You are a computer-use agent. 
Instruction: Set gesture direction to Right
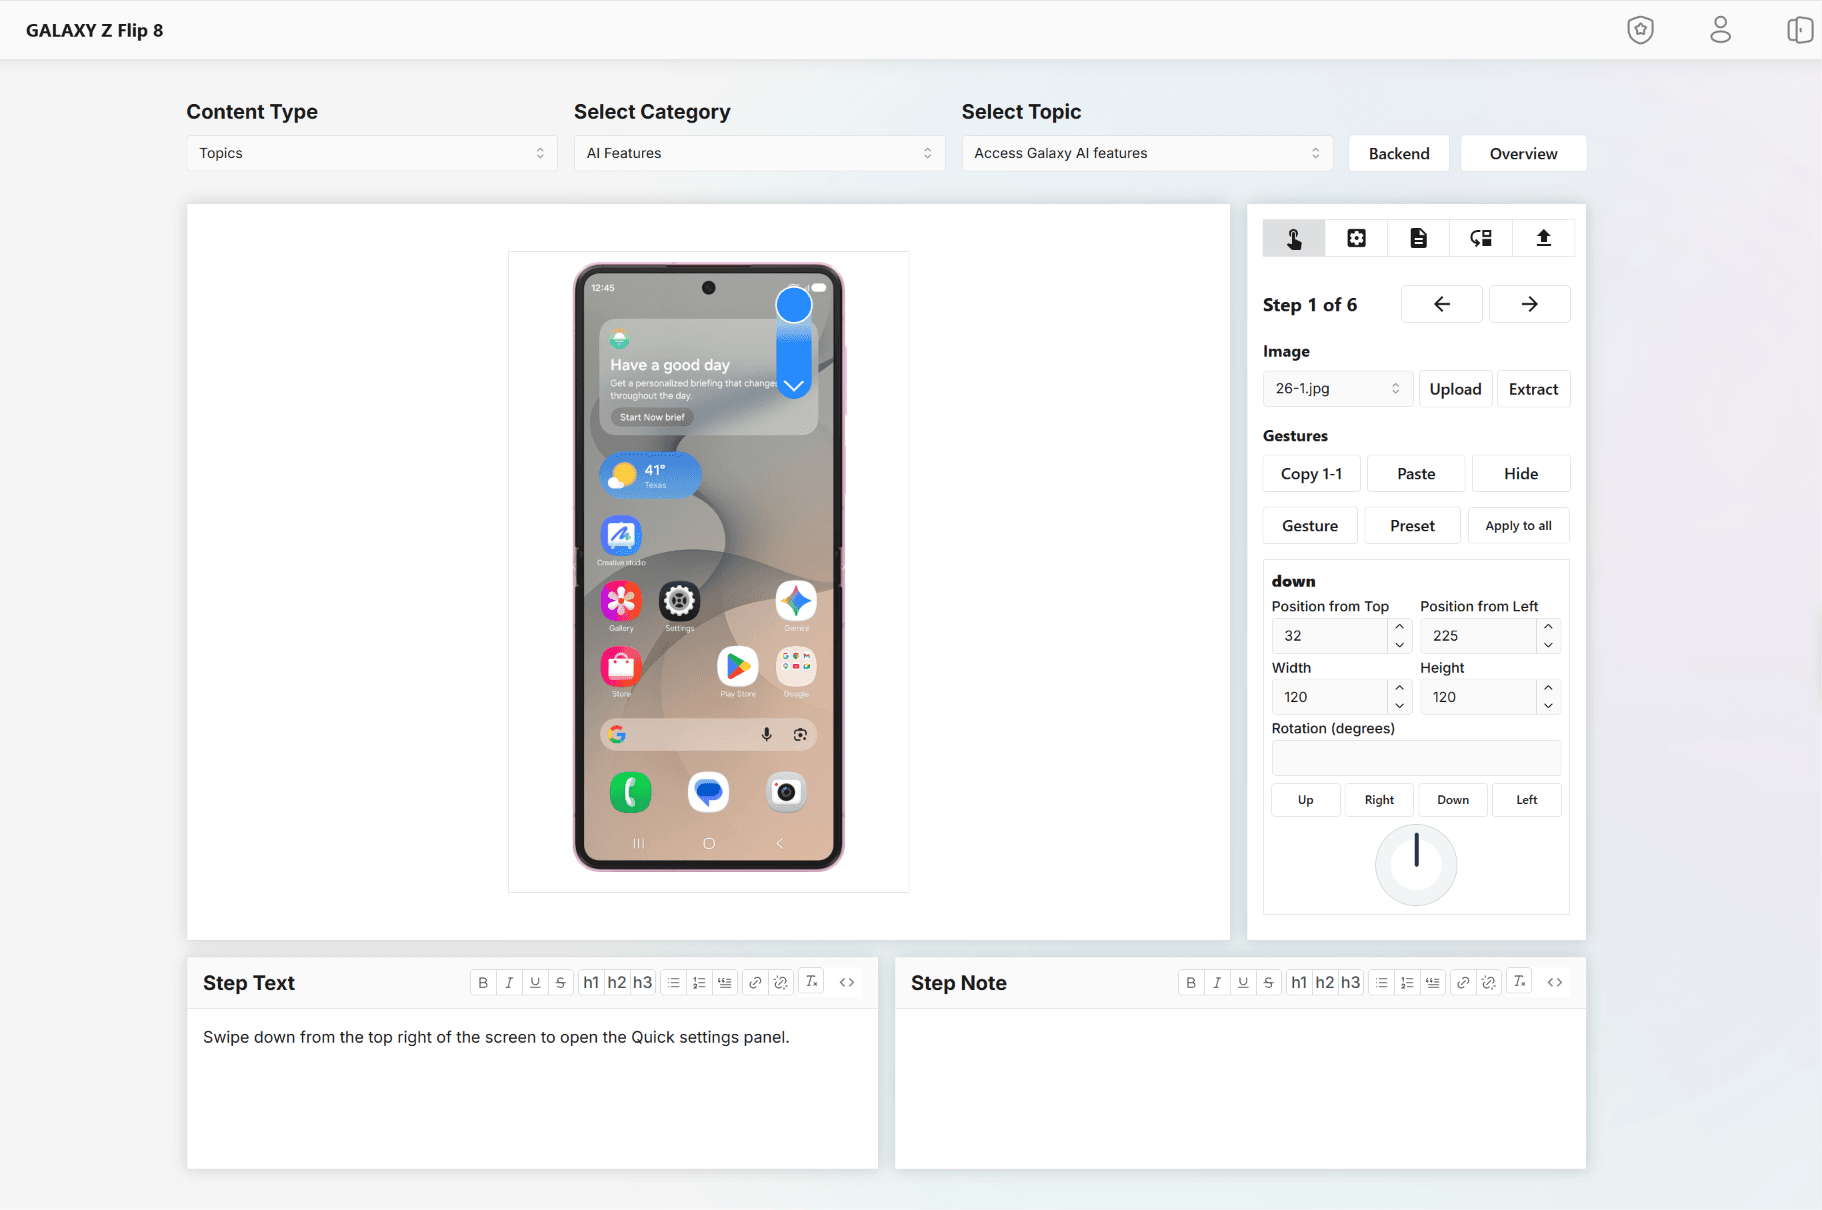click(x=1379, y=800)
